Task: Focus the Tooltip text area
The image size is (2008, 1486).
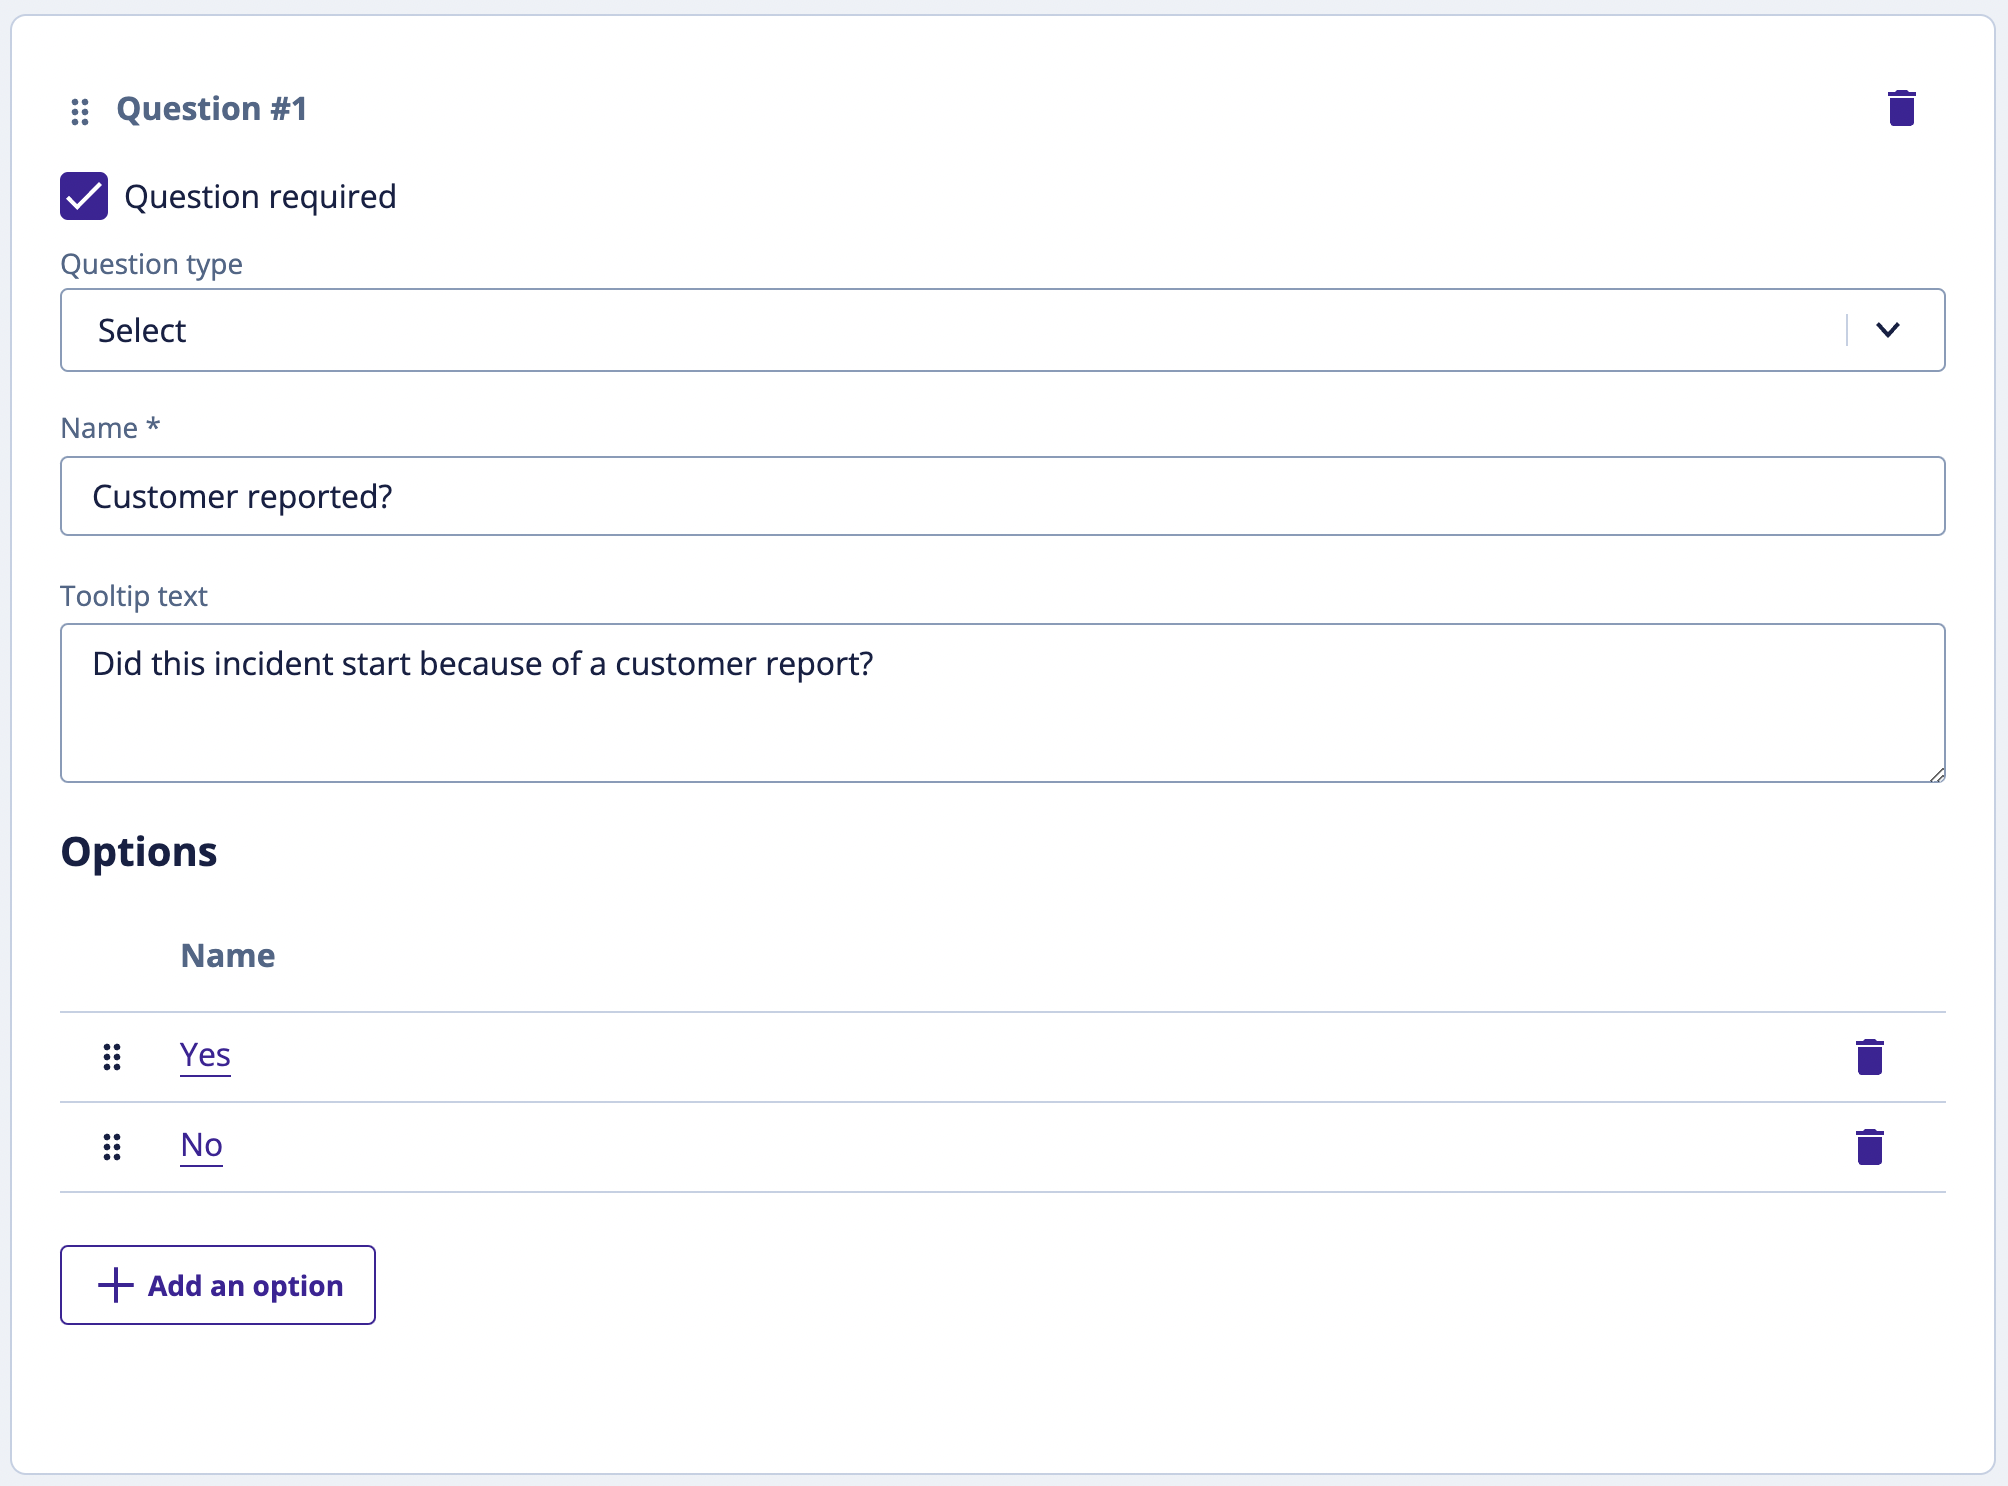Action: (1002, 702)
